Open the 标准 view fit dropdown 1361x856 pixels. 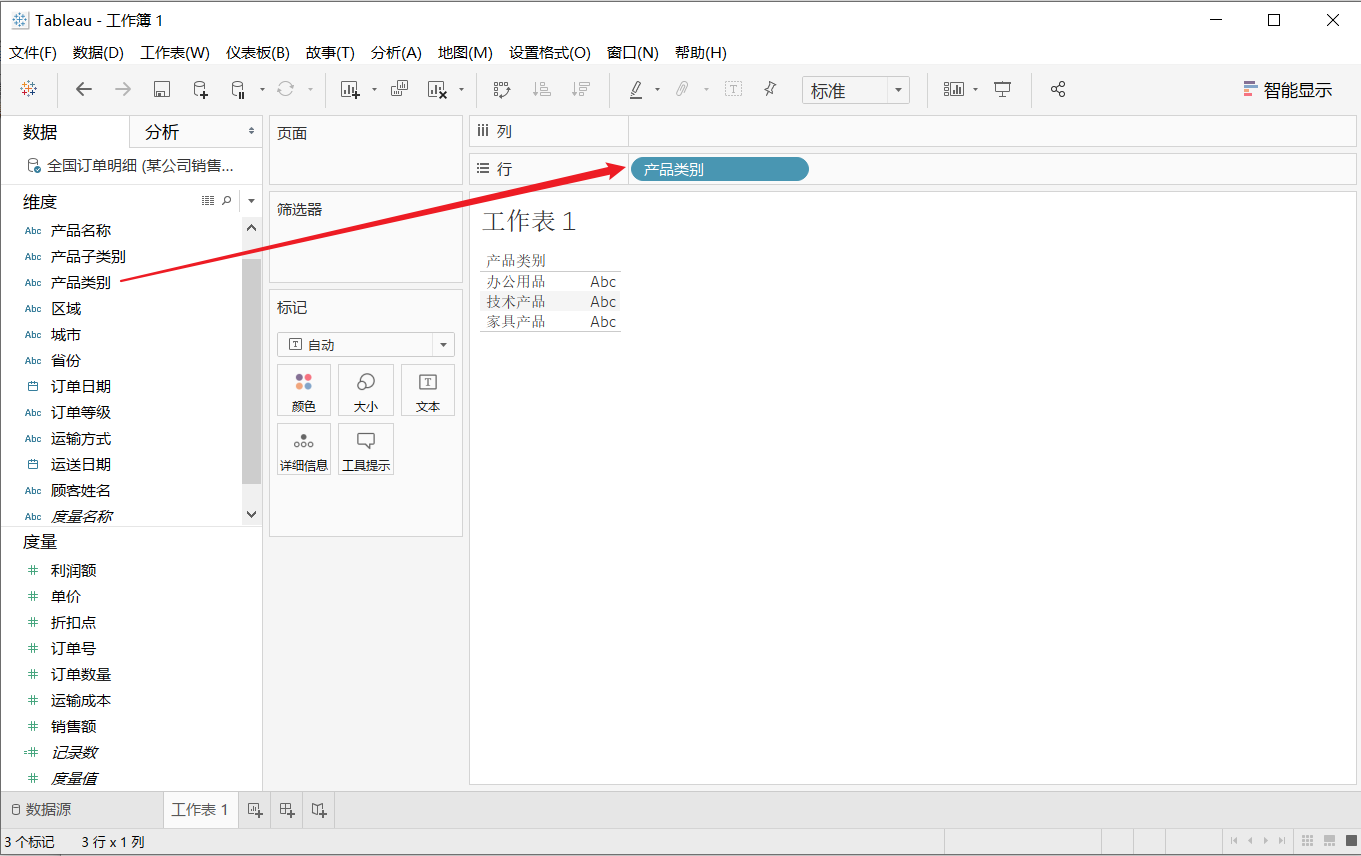(855, 89)
